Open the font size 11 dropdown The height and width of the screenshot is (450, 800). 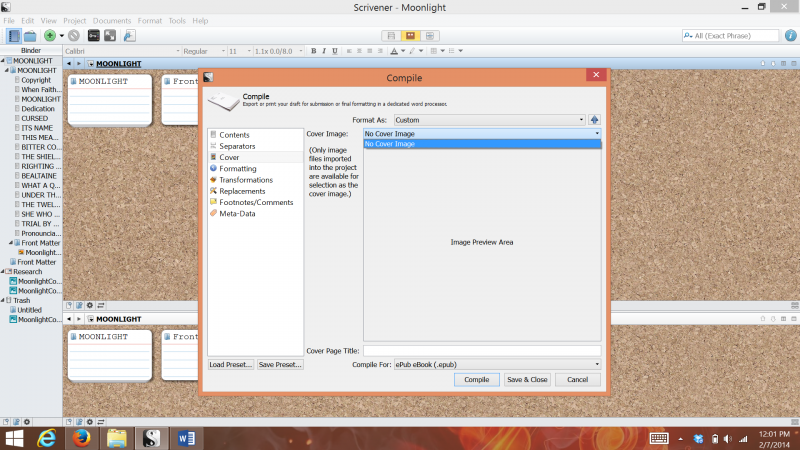point(240,51)
